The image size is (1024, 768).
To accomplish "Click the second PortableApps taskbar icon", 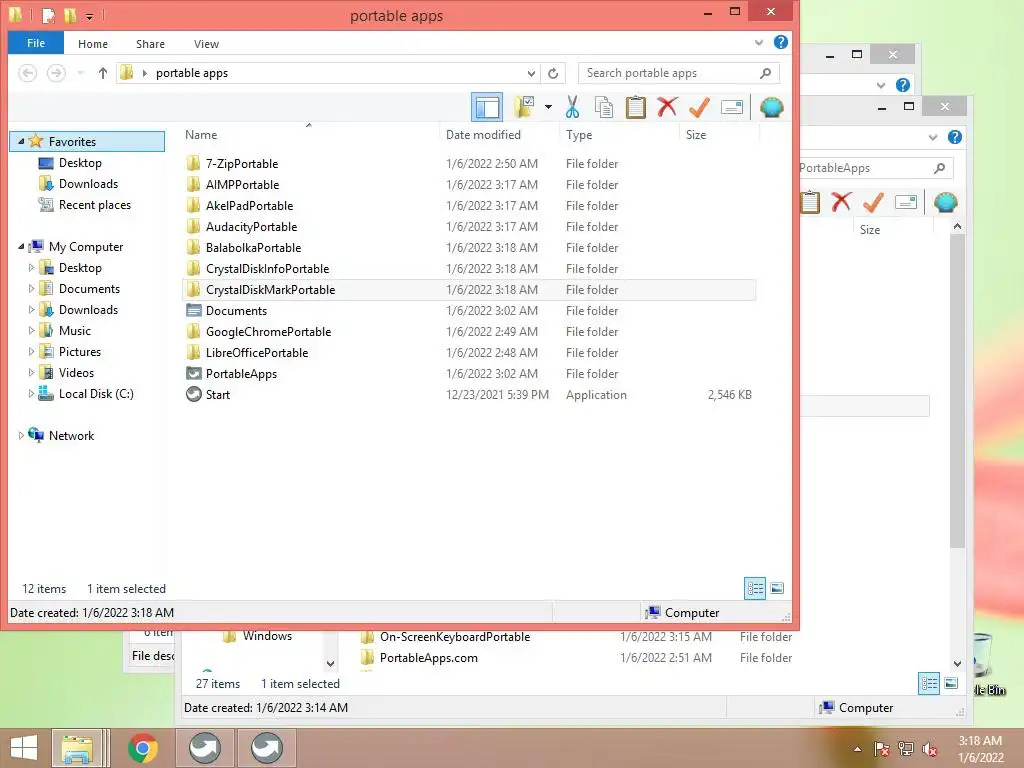I will click(x=266, y=748).
